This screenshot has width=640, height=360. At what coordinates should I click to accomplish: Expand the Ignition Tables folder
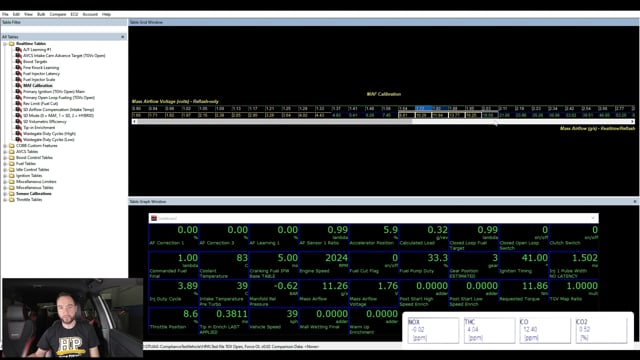point(5,176)
